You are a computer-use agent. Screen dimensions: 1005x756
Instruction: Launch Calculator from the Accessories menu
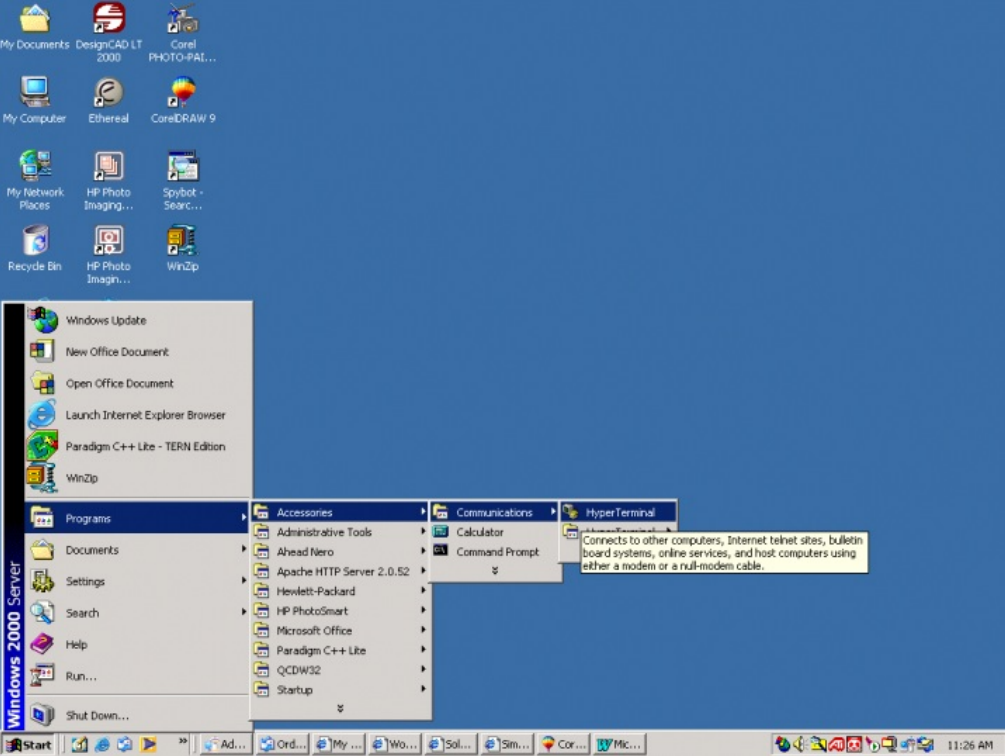tap(495, 532)
